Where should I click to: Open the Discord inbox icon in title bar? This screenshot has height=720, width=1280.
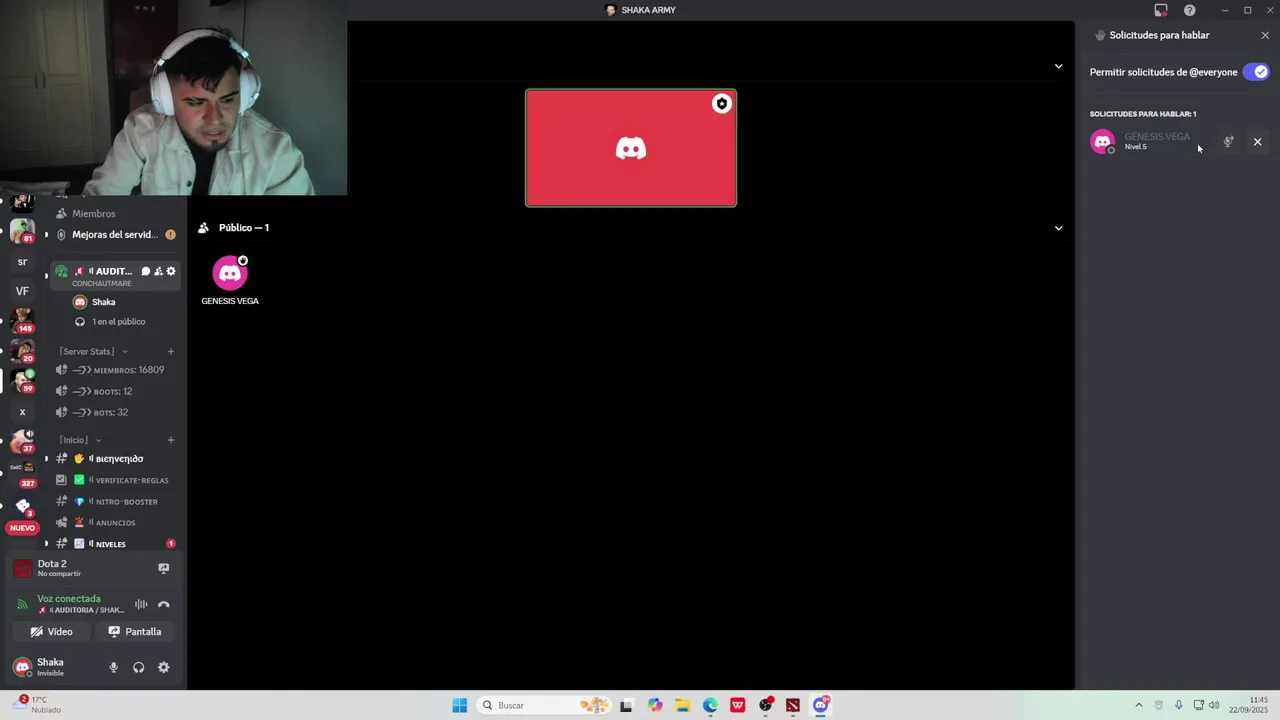1160,10
